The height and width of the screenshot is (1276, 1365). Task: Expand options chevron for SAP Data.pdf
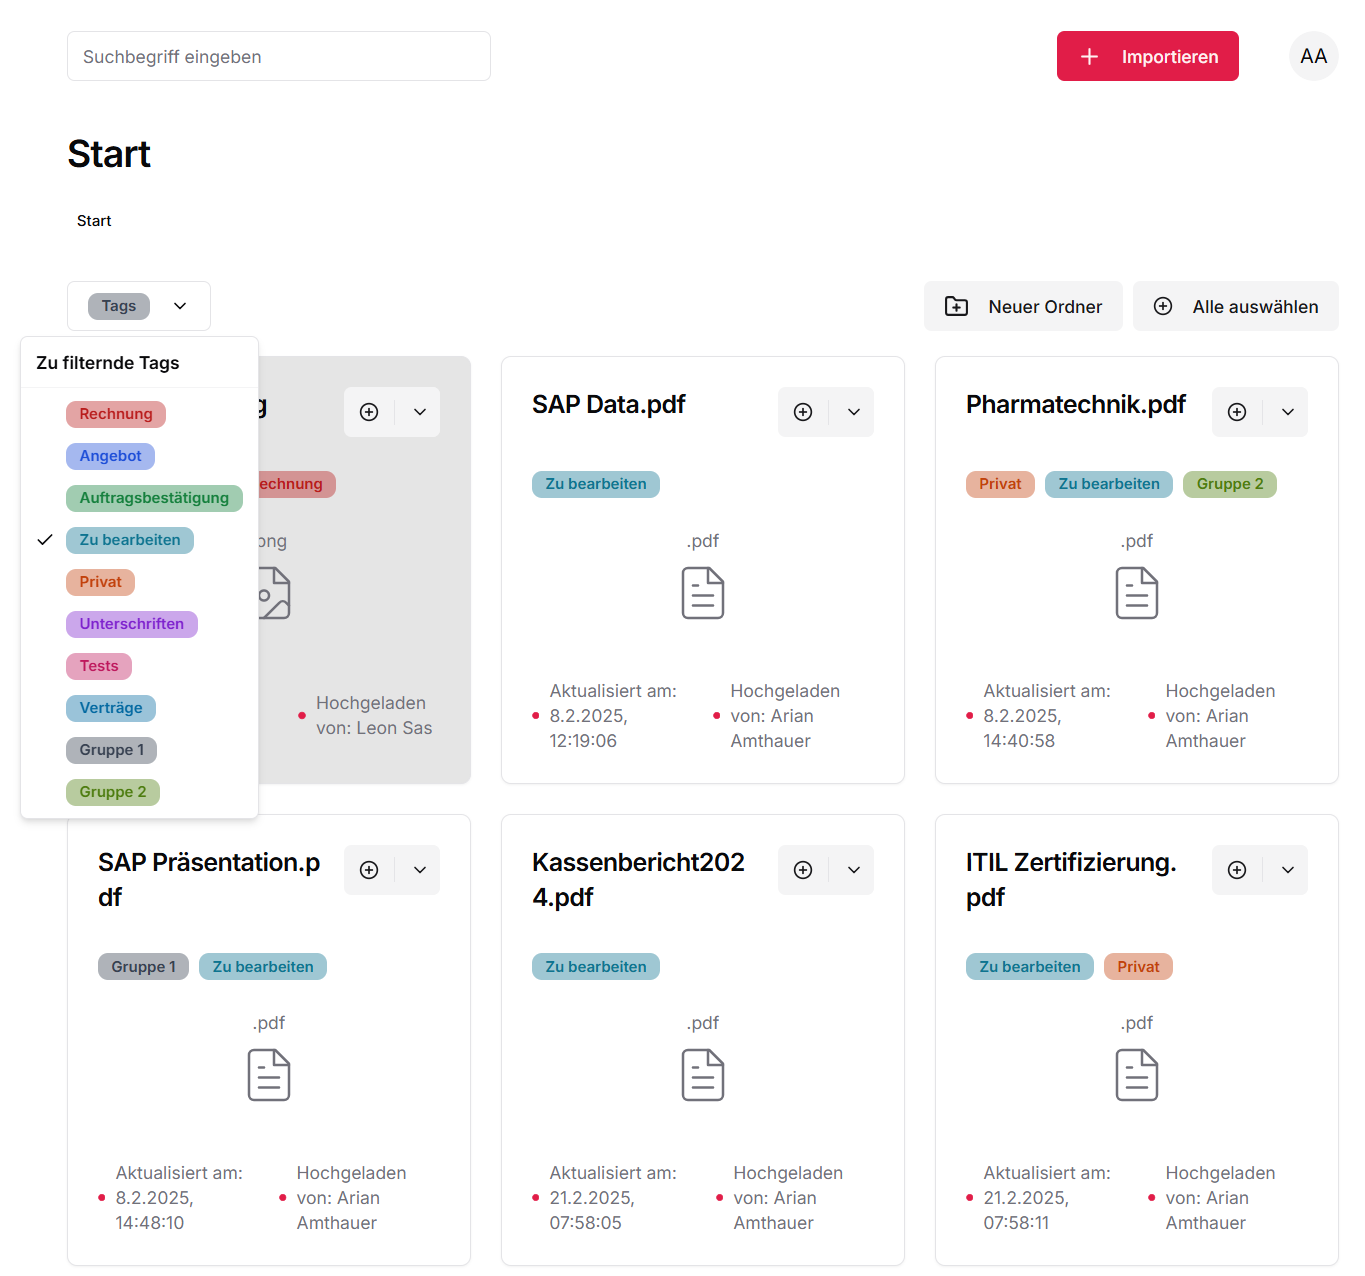(854, 412)
